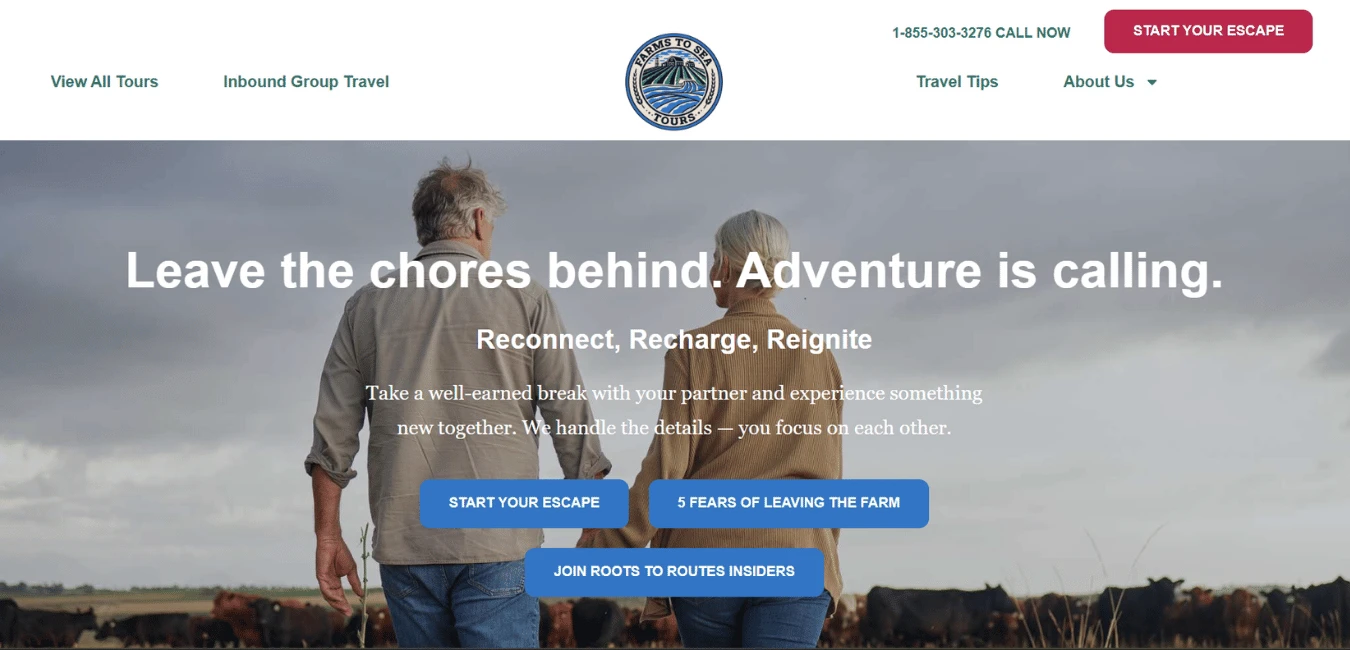The height and width of the screenshot is (650, 1350).
Task: Click the gray-haired man's head in photo
Action: 458,200
